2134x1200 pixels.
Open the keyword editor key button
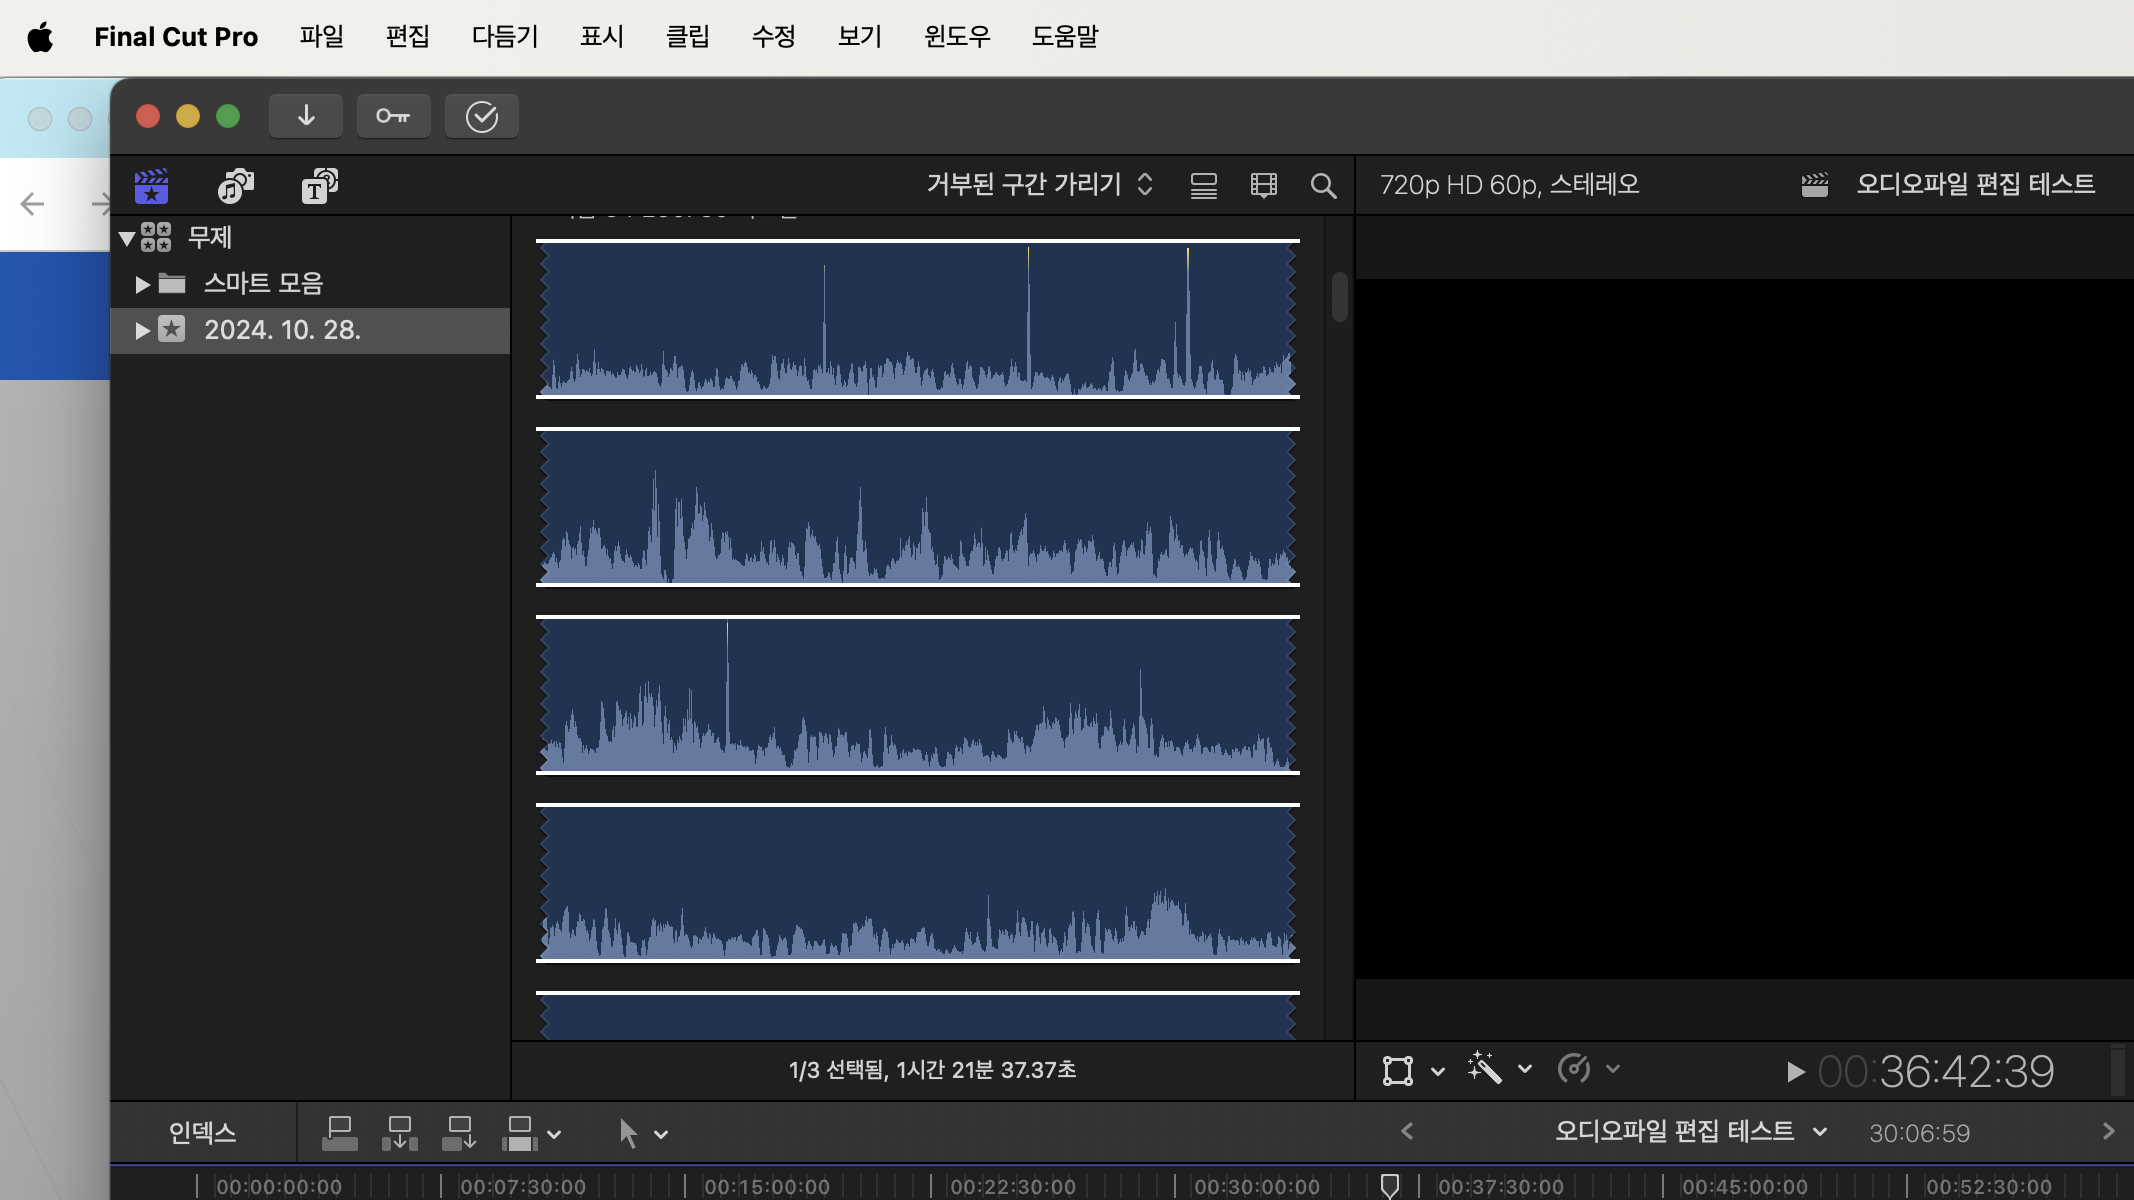pos(393,116)
